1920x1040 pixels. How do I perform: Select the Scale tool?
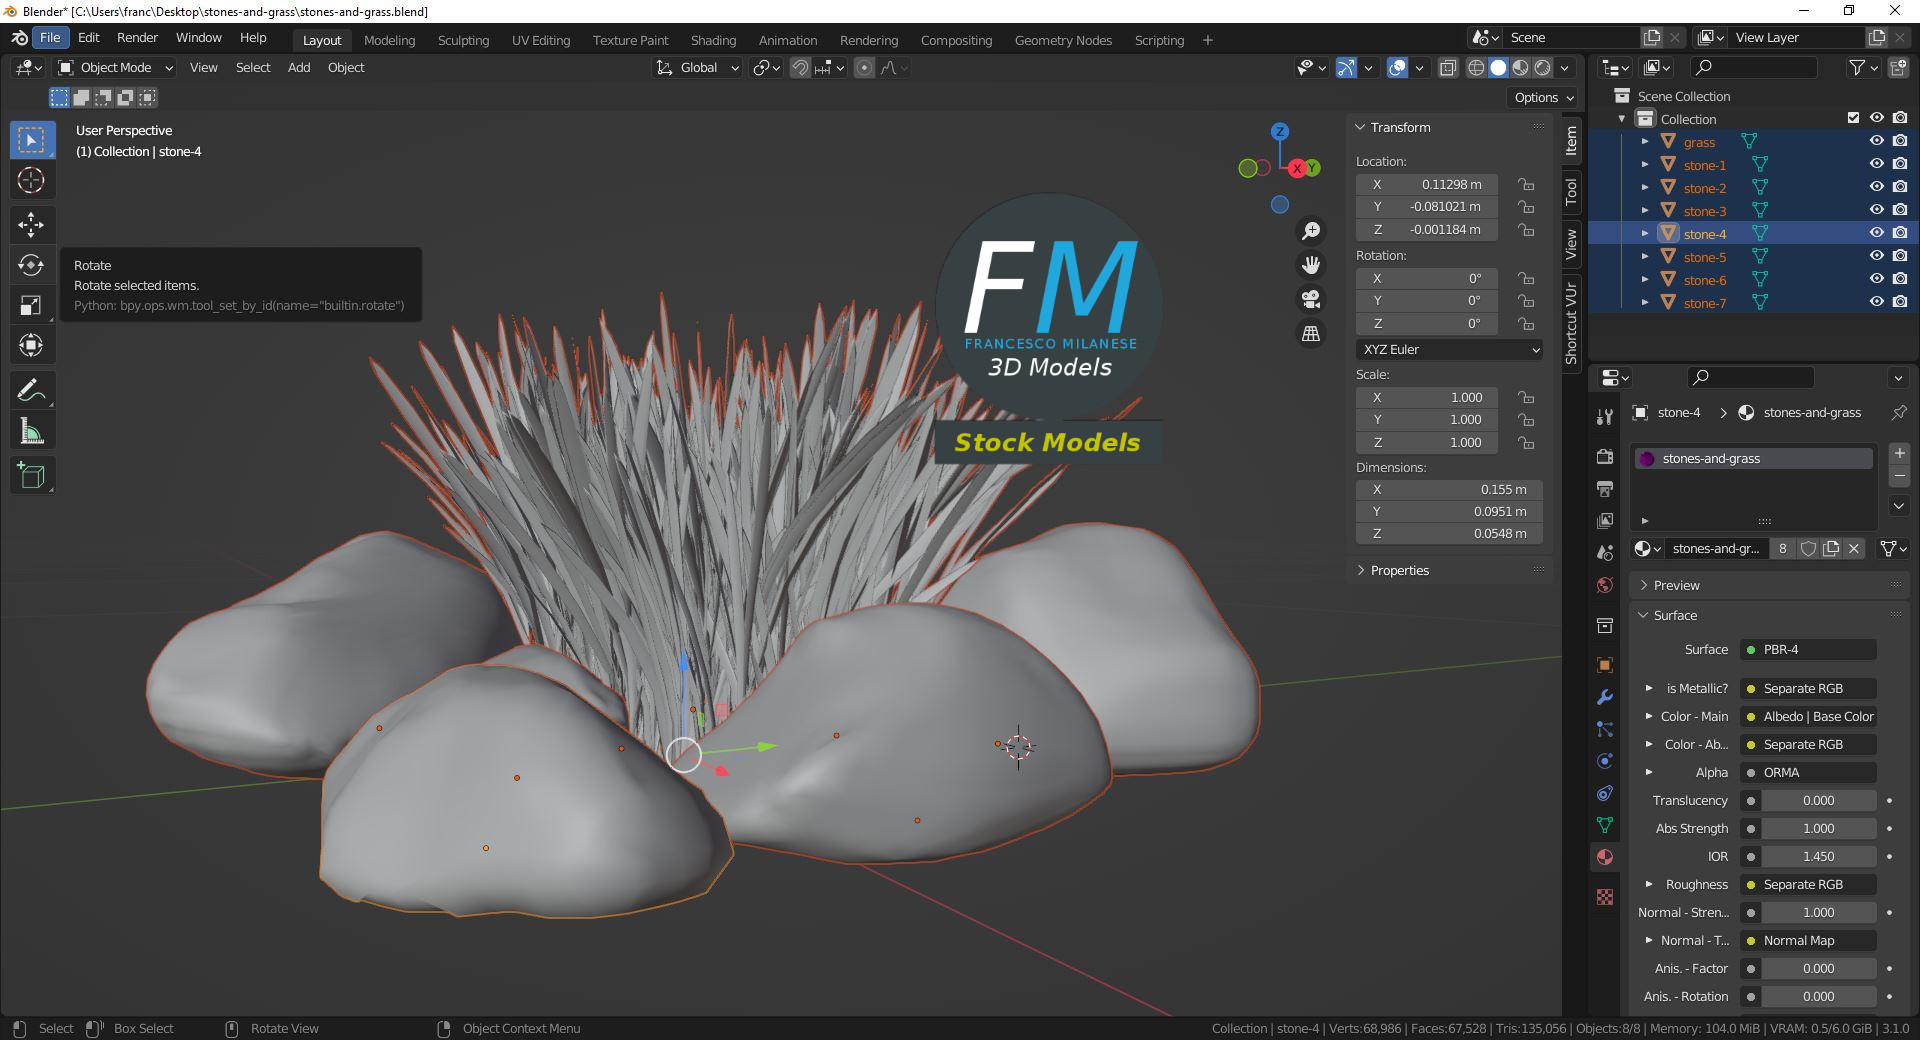coord(31,306)
